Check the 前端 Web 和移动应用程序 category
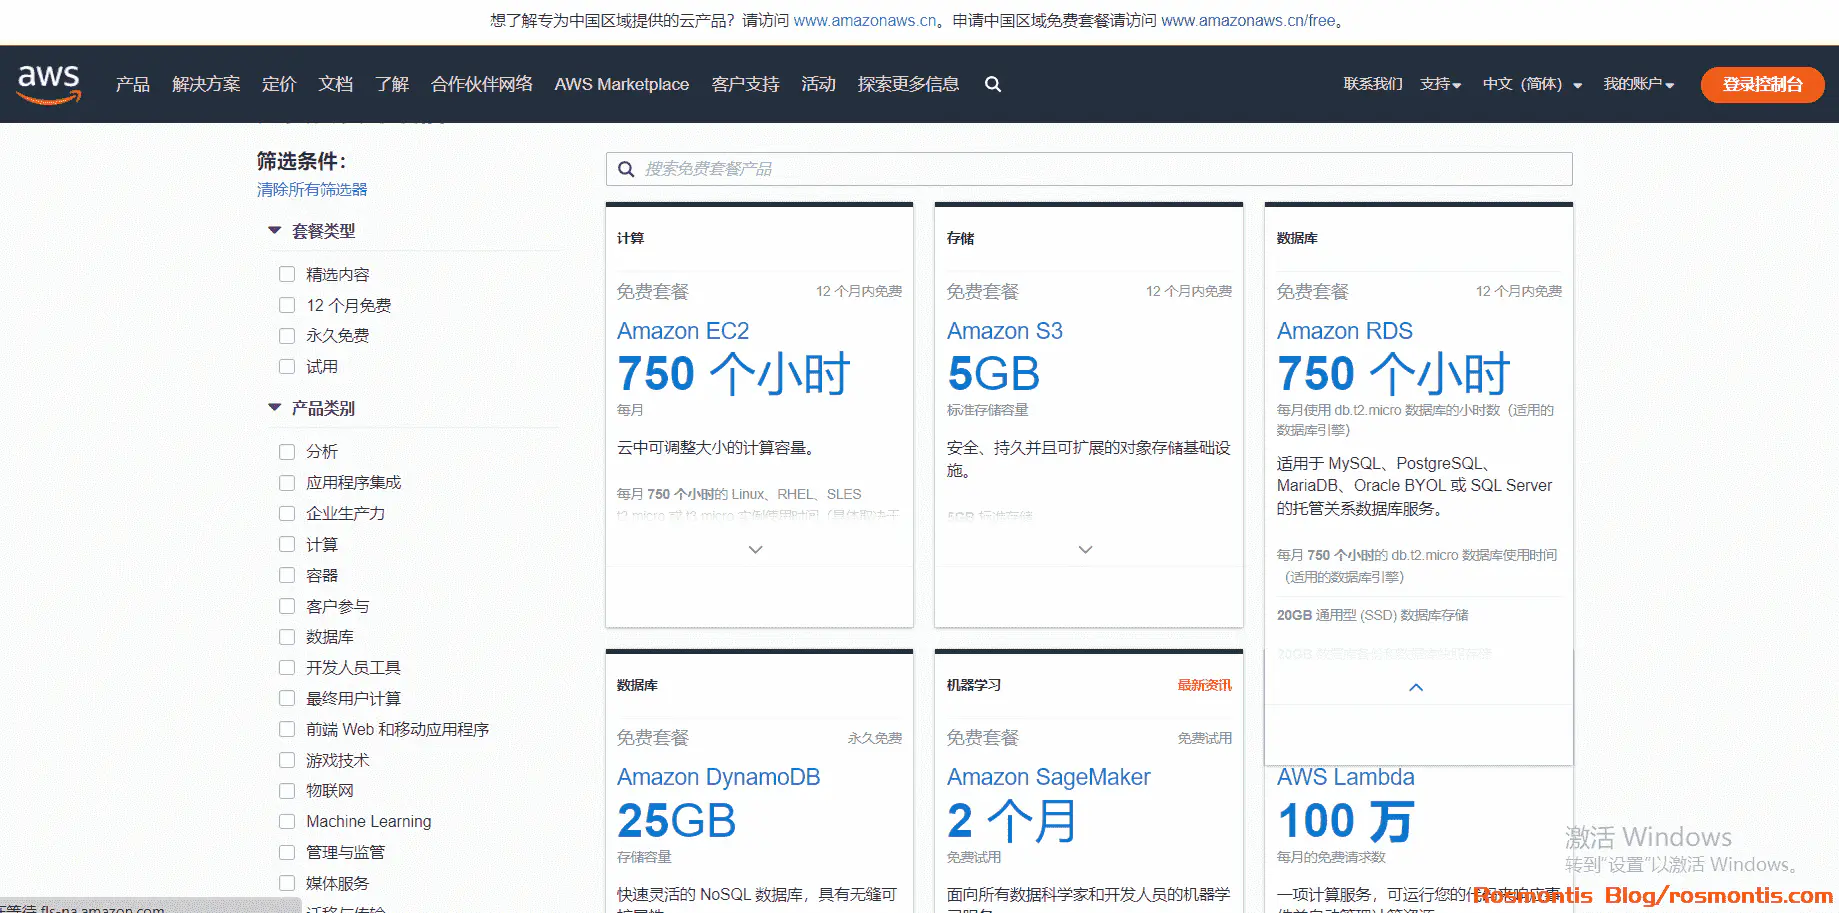The image size is (1839, 913). [287, 729]
